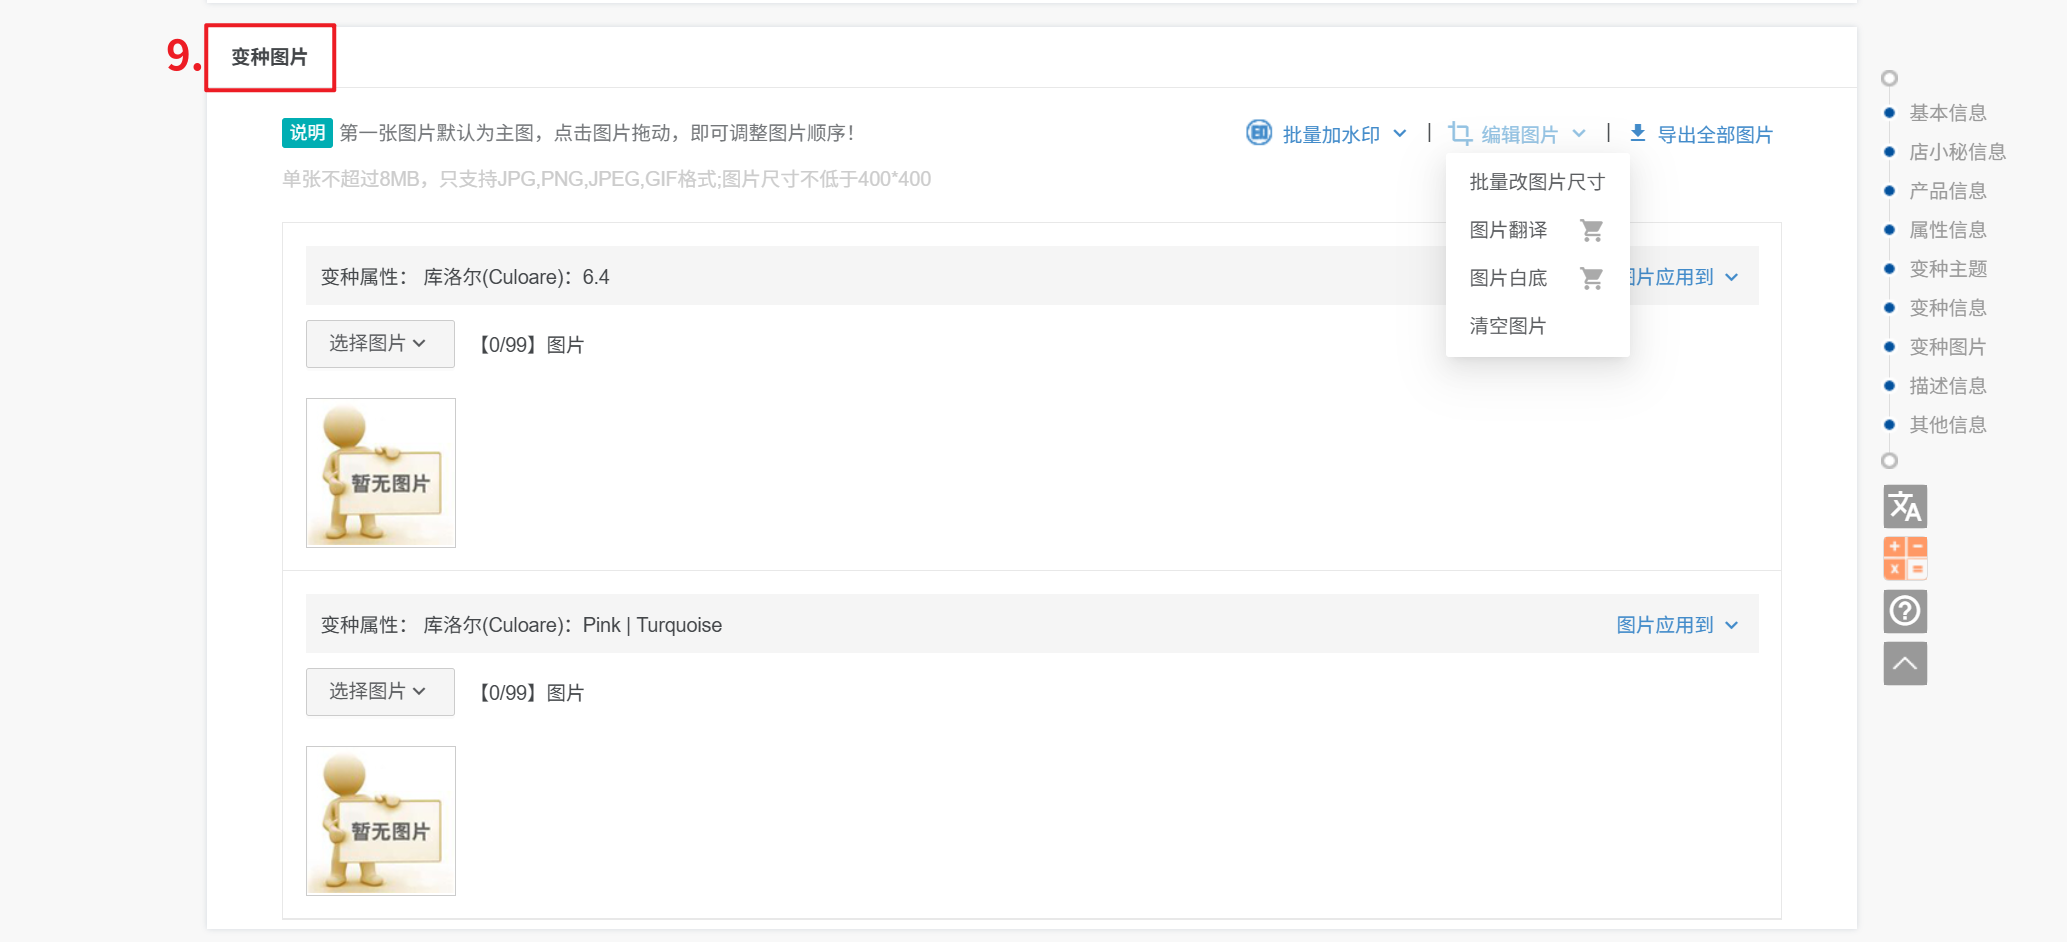This screenshot has height=942, width=2067.
Task: Open the orange calculator tool icon
Action: pos(1904,558)
